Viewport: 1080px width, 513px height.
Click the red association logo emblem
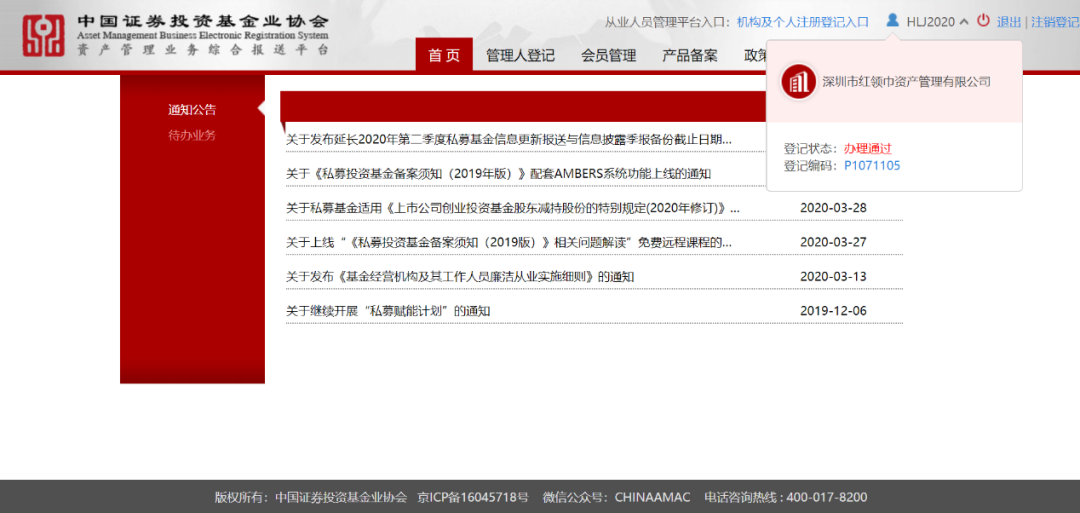pos(43,35)
